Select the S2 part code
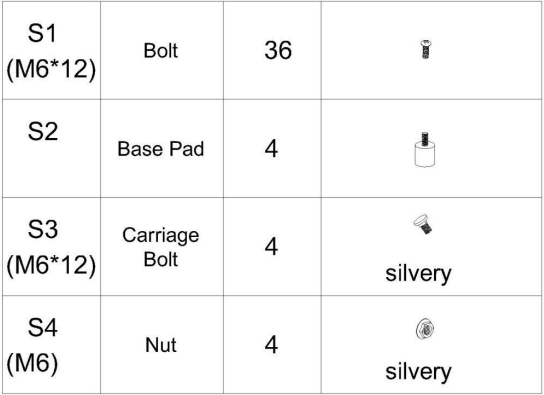The height and width of the screenshot is (395, 544). [43, 131]
